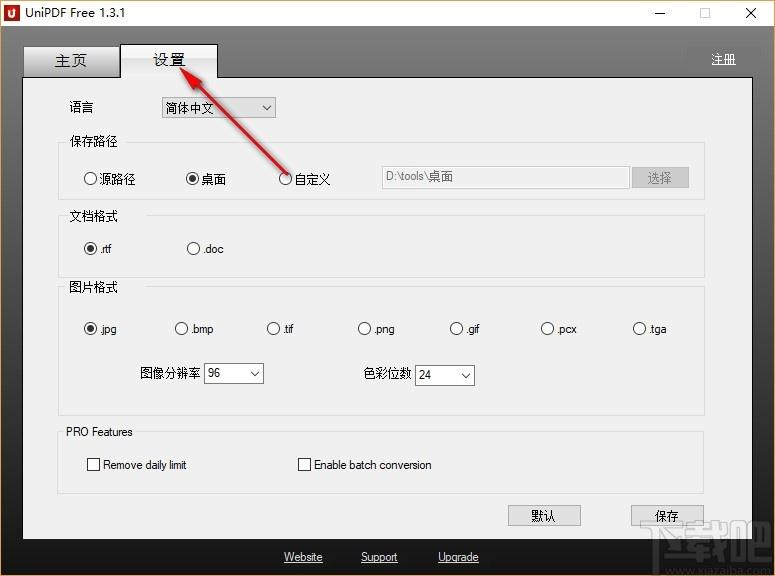Switch to the 主页 tab

click(71, 61)
